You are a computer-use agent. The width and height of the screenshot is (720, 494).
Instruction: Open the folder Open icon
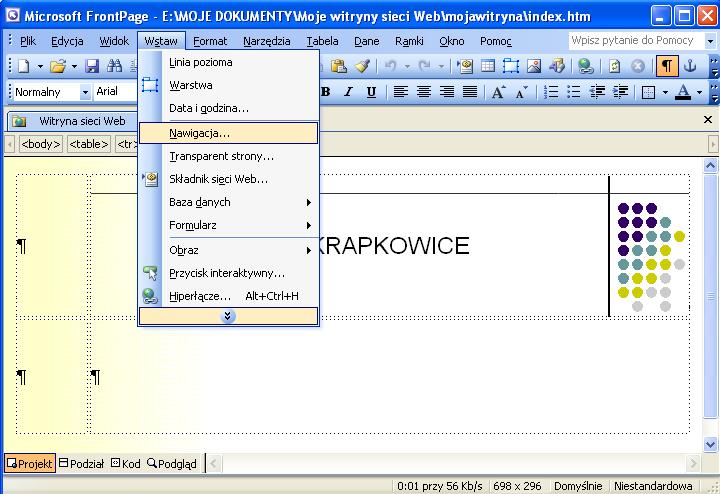[x=58, y=67]
